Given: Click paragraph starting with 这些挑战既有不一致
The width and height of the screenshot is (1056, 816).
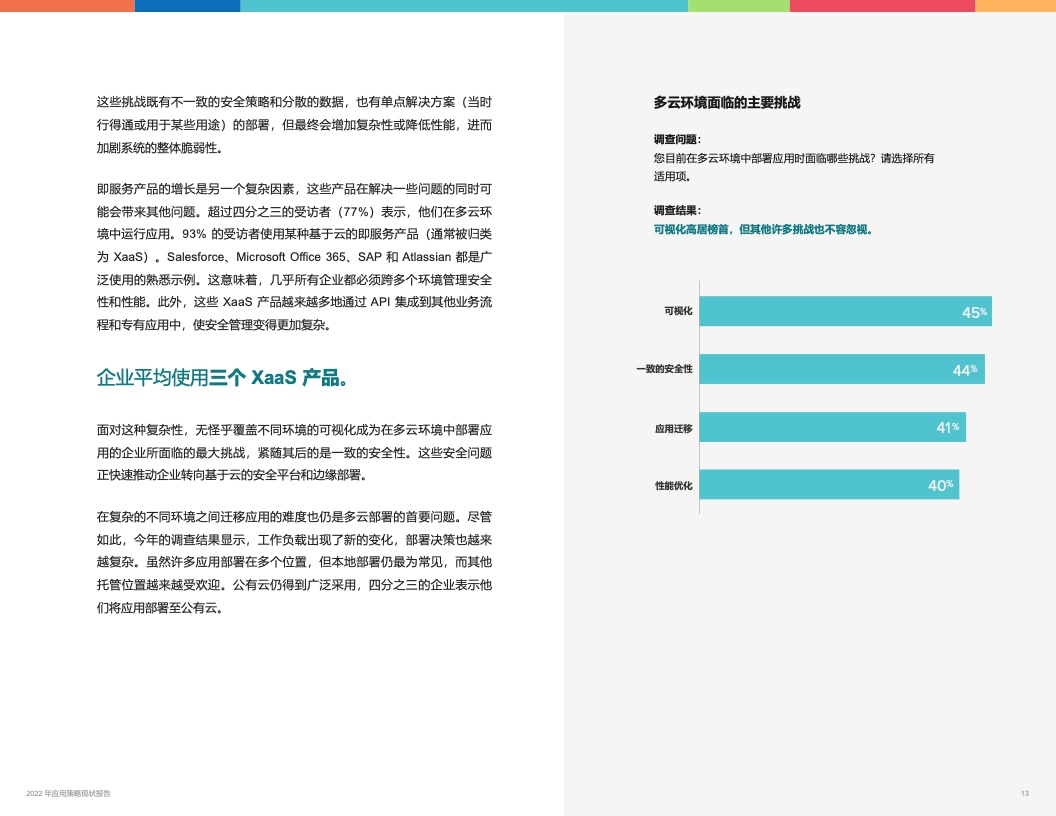Looking at the screenshot, I should [294, 125].
